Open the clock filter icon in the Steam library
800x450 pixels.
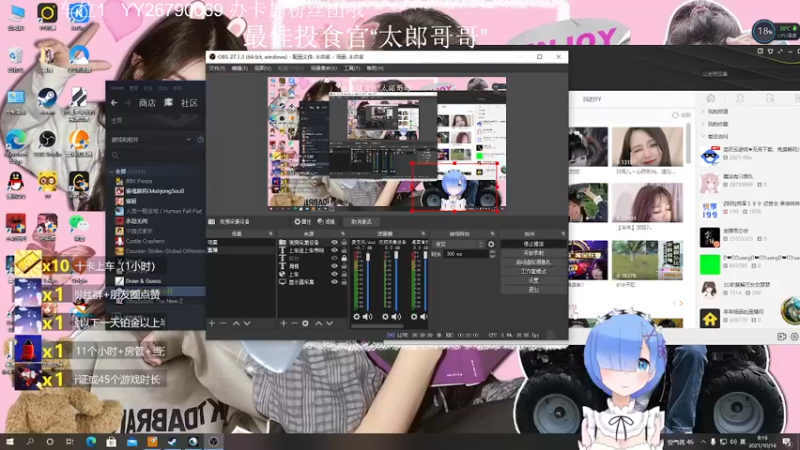coord(201,139)
